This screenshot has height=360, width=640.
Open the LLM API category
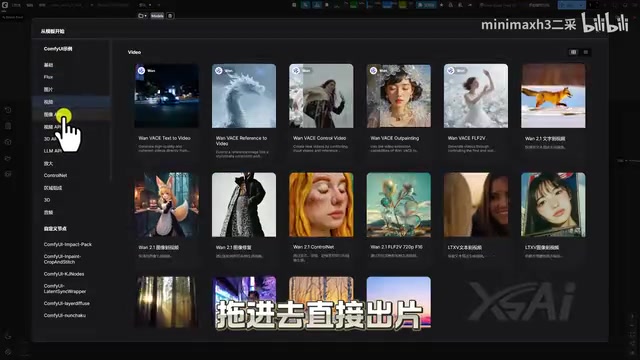click(x=53, y=151)
